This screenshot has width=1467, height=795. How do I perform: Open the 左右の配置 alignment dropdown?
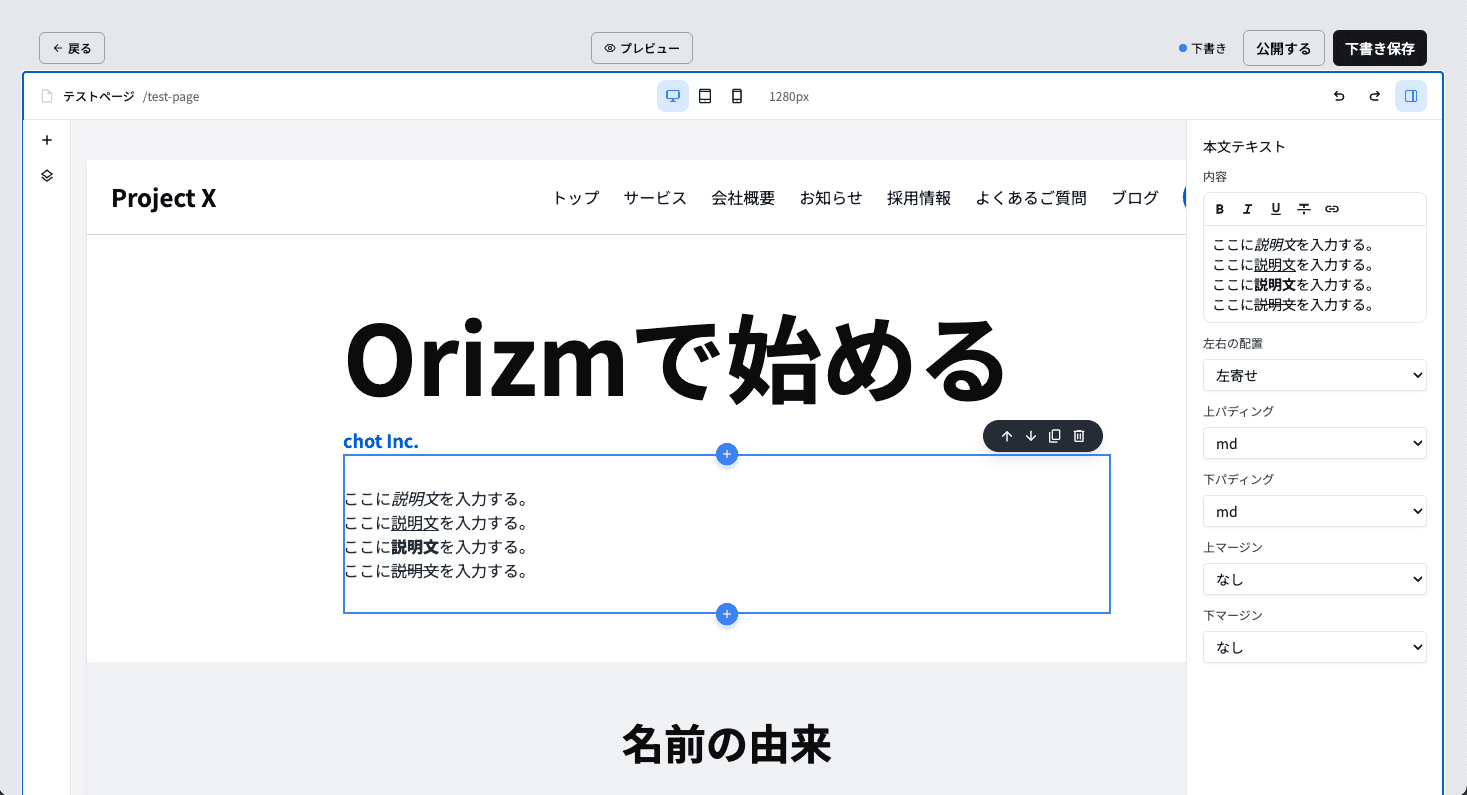pos(1314,375)
